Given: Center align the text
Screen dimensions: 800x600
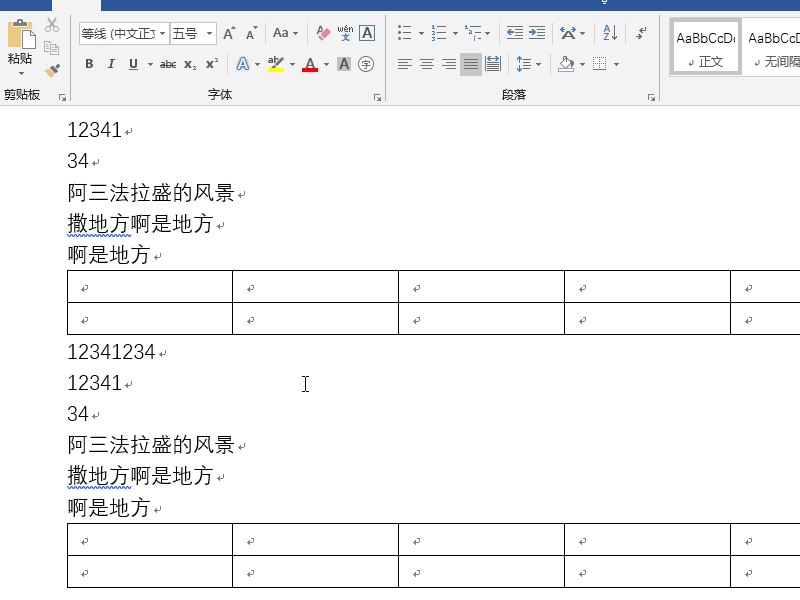Looking at the screenshot, I should pyautogui.click(x=427, y=64).
